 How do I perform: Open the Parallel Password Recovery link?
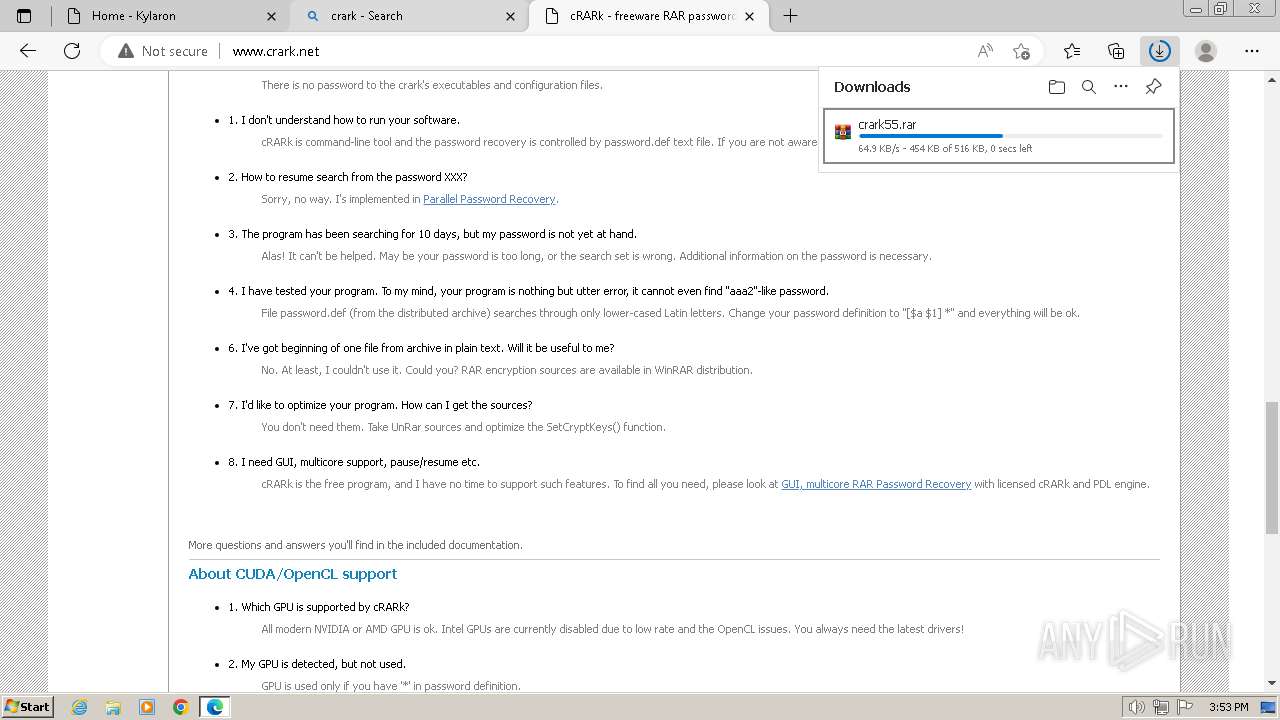pyautogui.click(x=489, y=199)
